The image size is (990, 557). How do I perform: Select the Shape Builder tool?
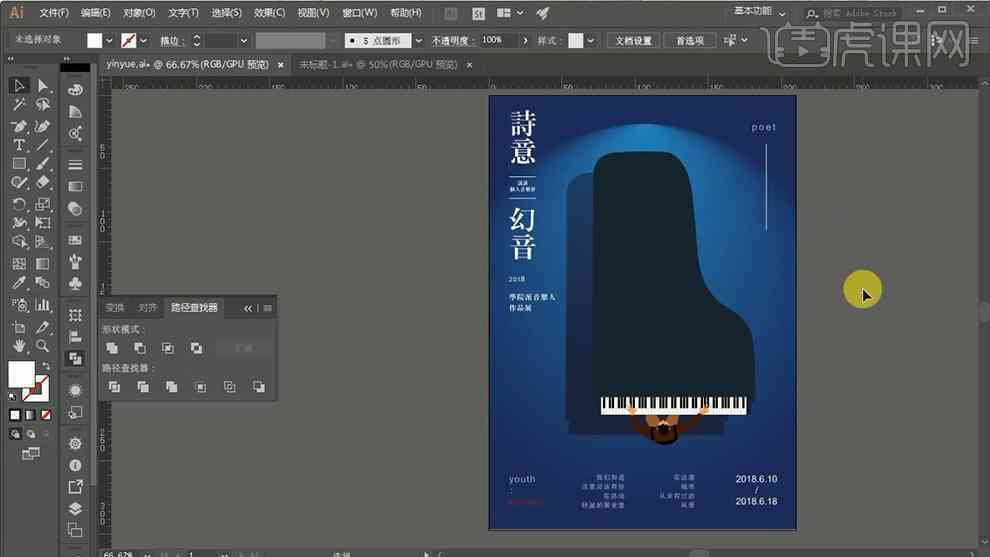[x=19, y=242]
